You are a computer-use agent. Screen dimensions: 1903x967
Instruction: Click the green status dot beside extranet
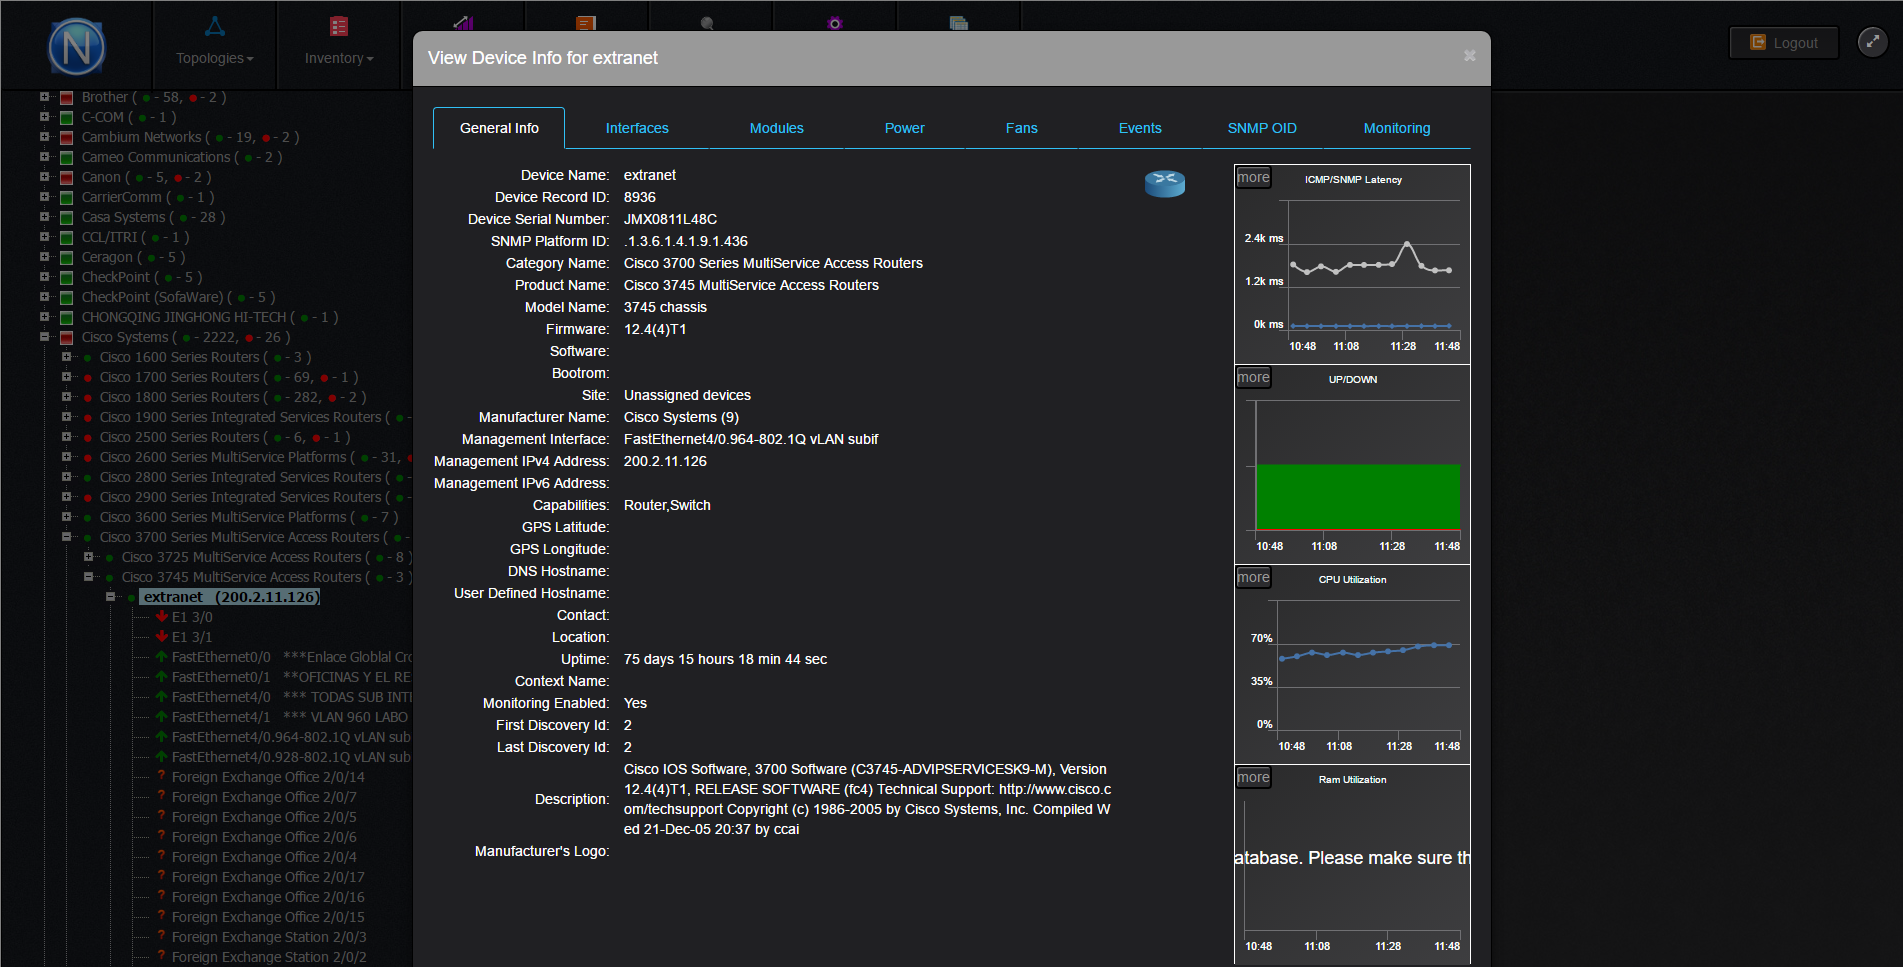pyautogui.click(x=131, y=598)
